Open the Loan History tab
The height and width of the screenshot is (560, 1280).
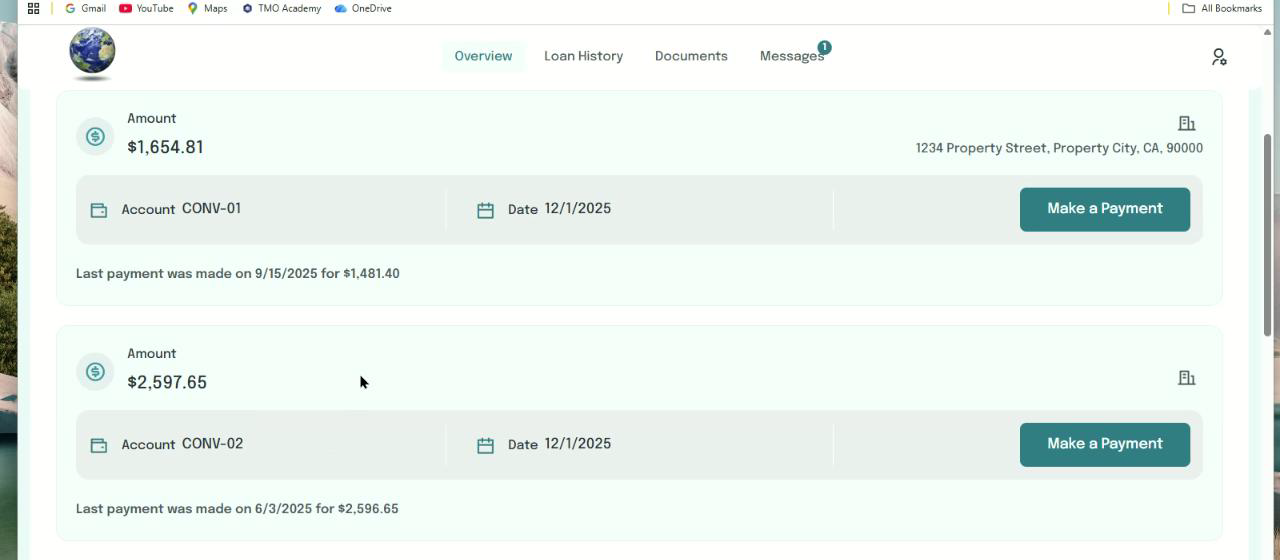tap(583, 56)
